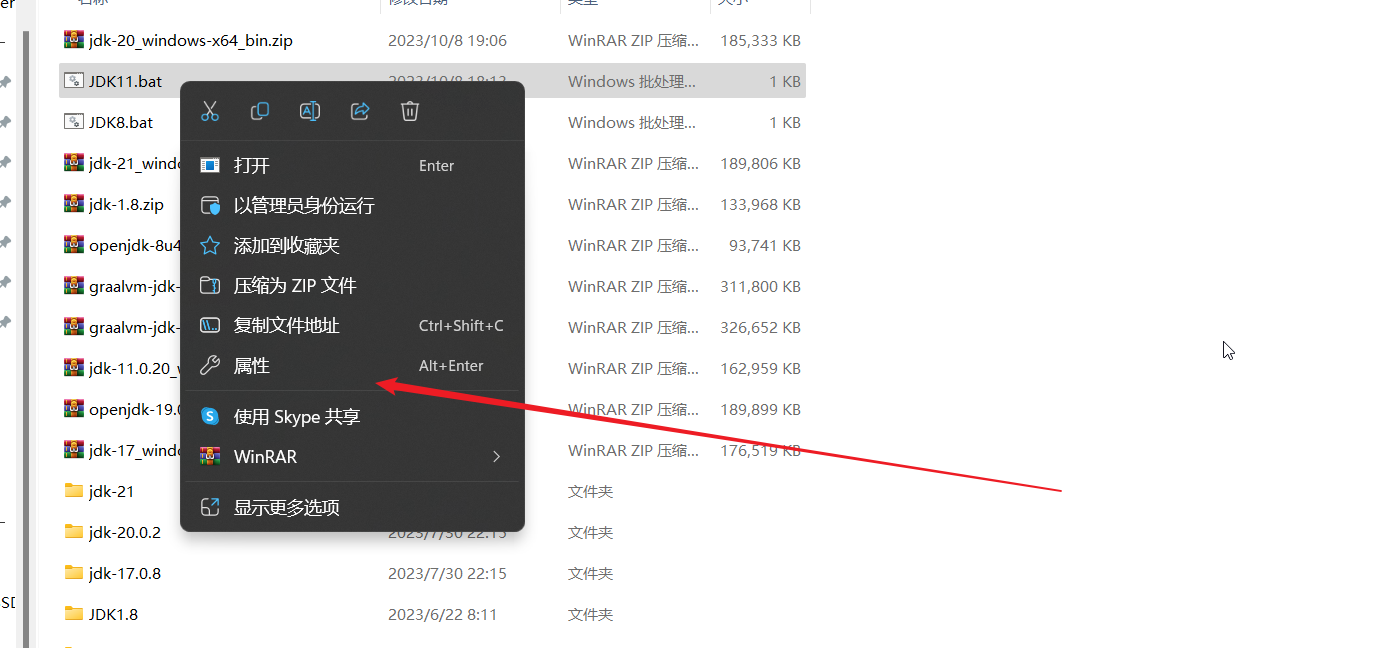Image resolution: width=1377 pixels, height=648 pixels.
Task: Choose 打开 from the context menu
Action: coord(352,165)
